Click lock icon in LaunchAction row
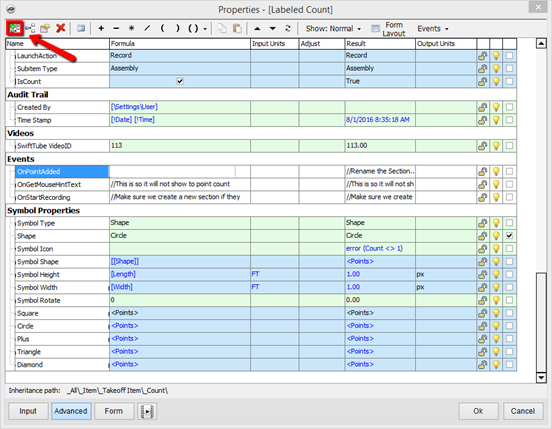552x429 pixels. 482,56
